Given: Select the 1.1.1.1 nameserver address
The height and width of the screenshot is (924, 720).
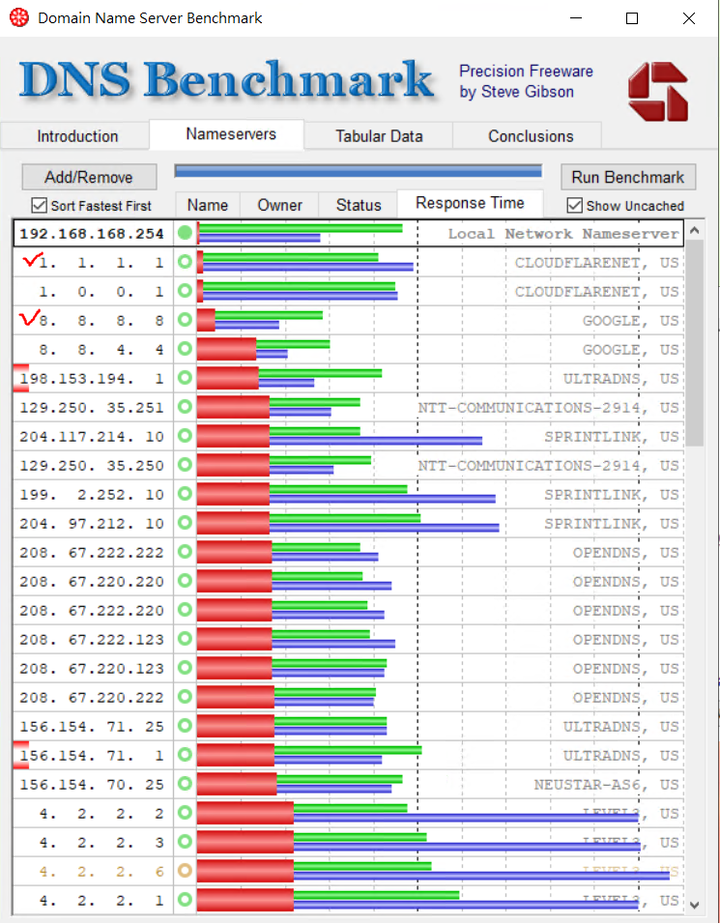Looking at the screenshot, I should (101, 263).
